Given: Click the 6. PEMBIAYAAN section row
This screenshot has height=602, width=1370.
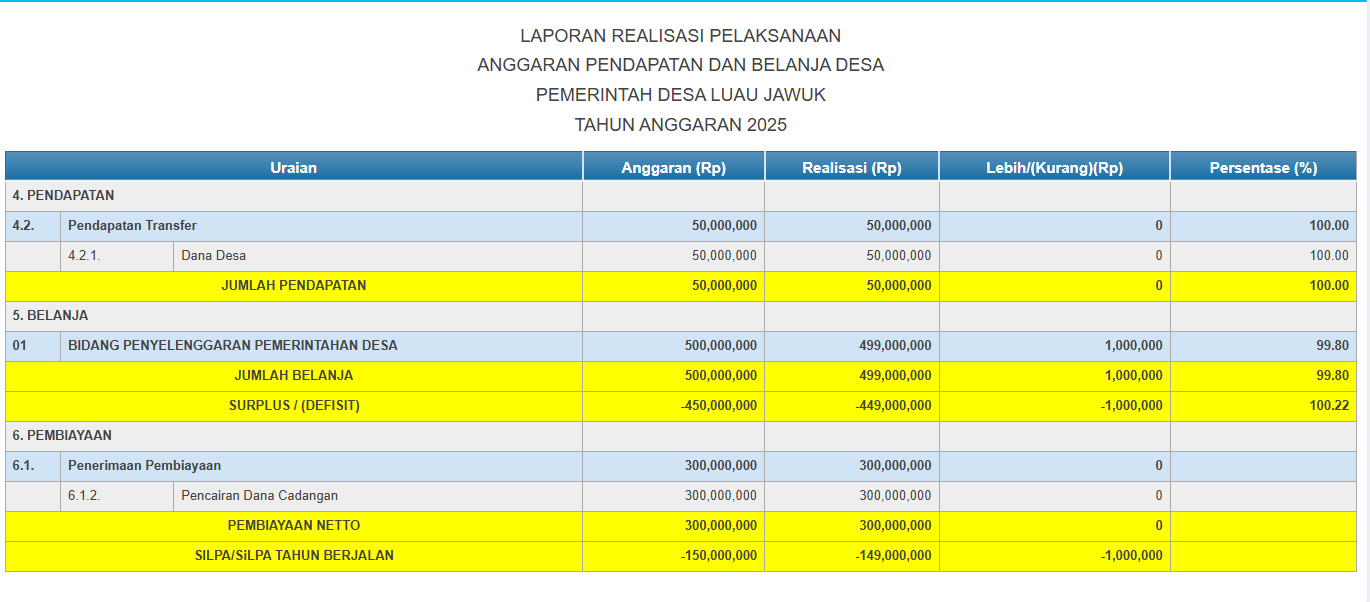Looking at the screenshot, I should point(62,436).
